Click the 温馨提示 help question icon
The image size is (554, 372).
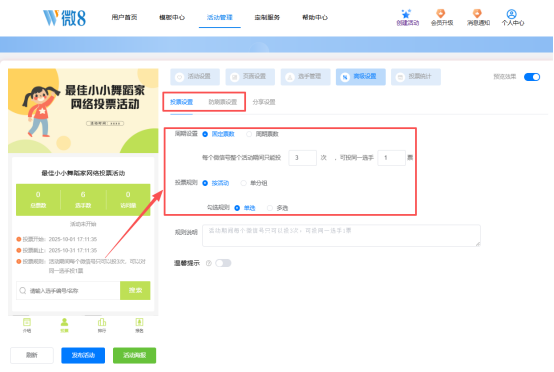click(x=208, y=263)
